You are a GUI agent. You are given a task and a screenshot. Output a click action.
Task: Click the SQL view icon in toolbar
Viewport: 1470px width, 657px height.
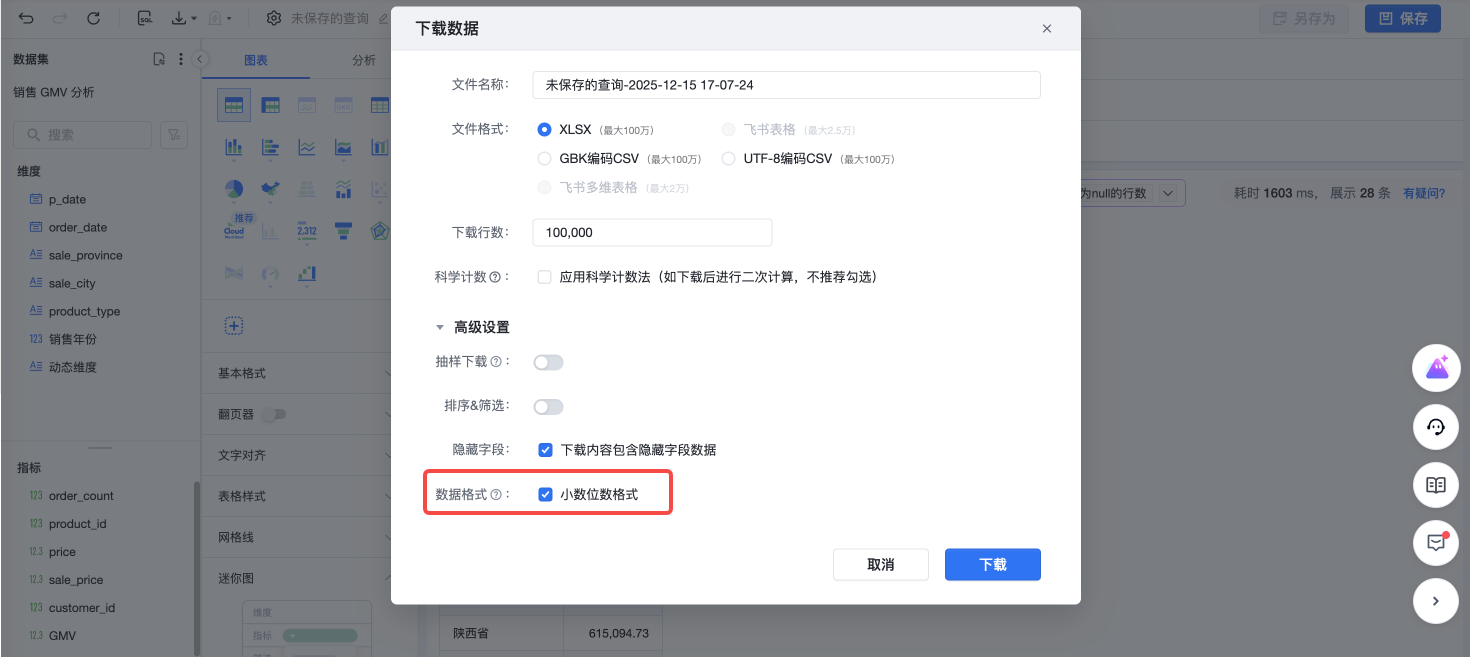tap(145, 18)
